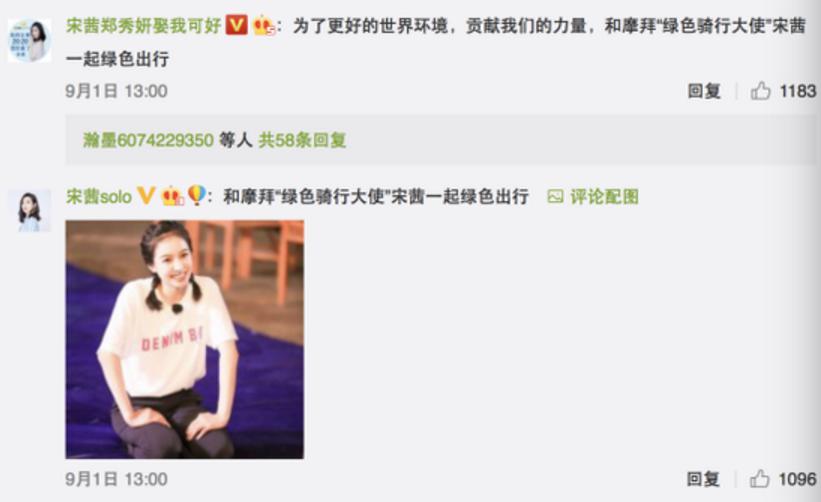Click the orange V verified badge

point(236,25)
